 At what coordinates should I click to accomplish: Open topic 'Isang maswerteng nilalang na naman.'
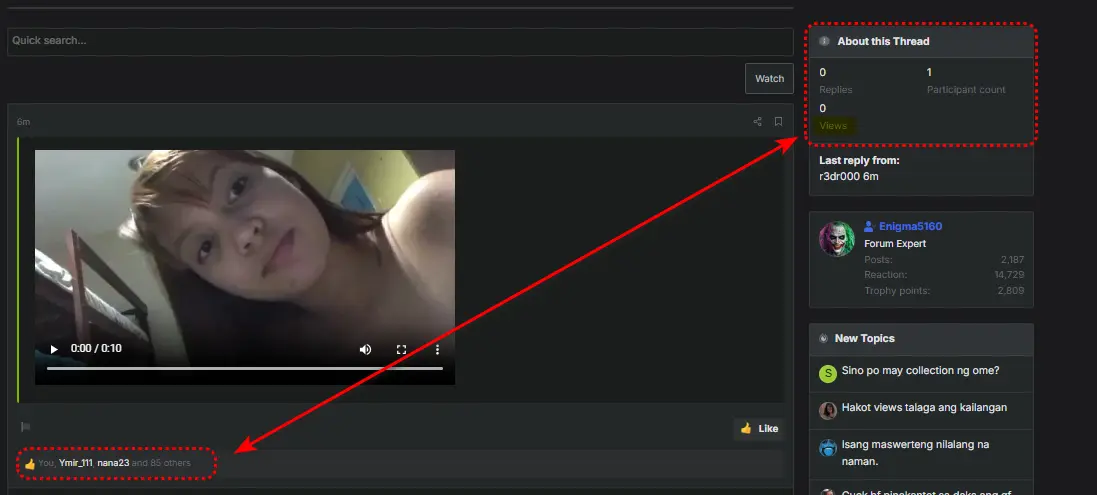point(915,452)
